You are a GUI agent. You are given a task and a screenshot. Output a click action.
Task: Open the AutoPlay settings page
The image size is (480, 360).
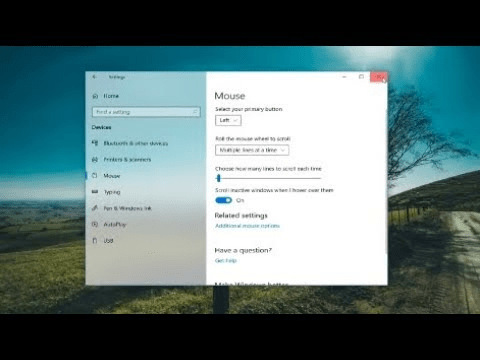tap(115, 225)
